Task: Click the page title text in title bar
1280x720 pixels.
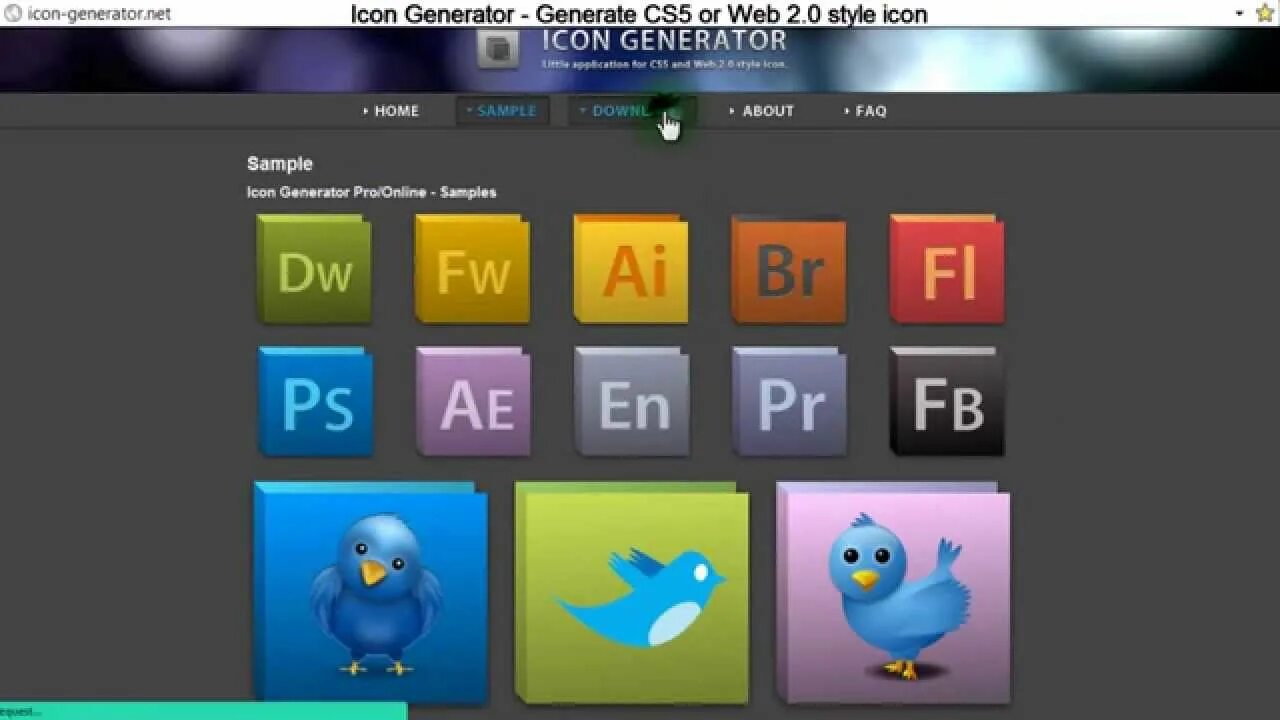Action: [x=639, y=14]
